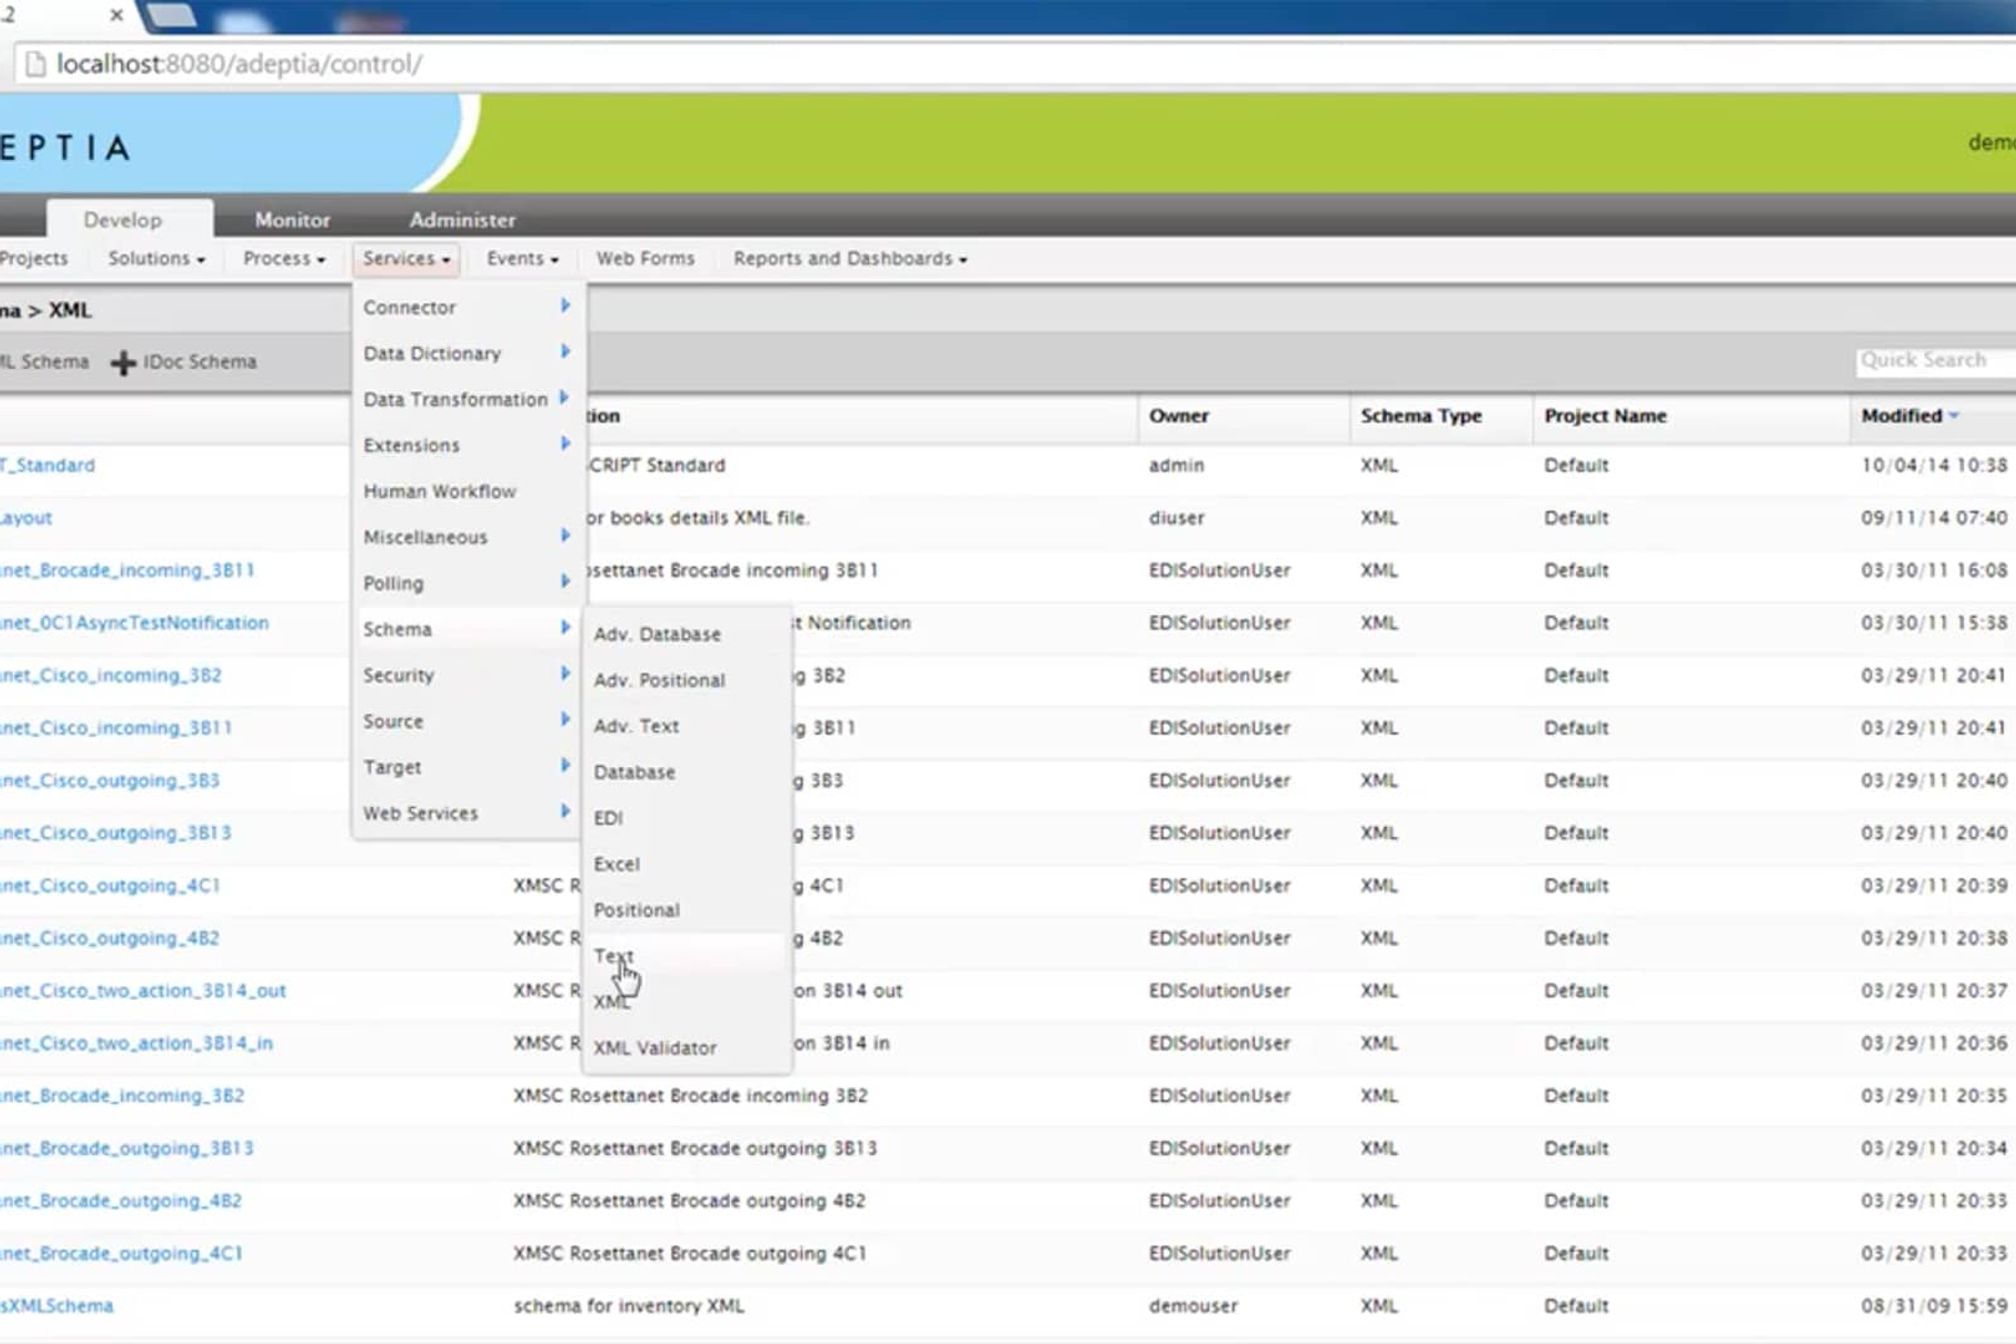This screenshot has height=1344, width=2016.
Task: Open Reports and Dashboards dropdown
Action: (850, 258)
